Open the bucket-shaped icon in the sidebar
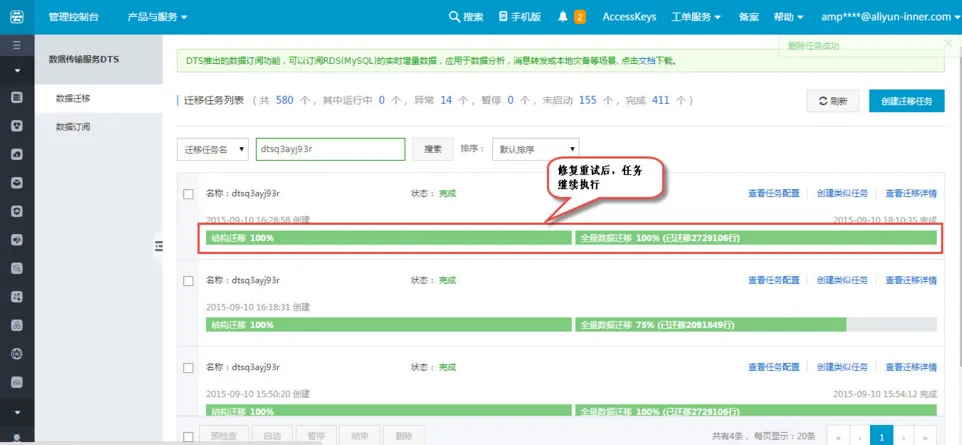The height and width of the screenshot is (445, 962). 17,183
